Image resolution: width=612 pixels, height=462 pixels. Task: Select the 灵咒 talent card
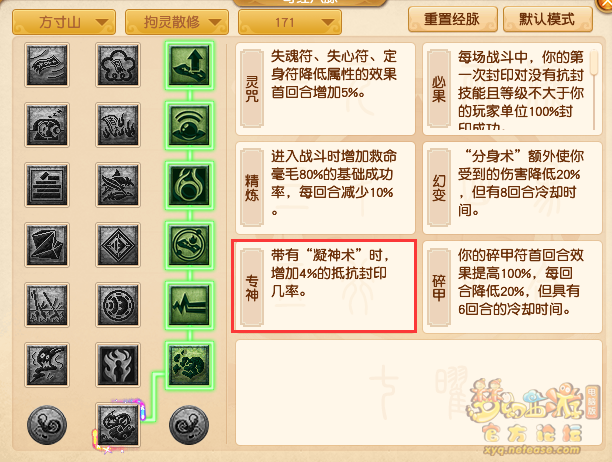tap(326, 89)
